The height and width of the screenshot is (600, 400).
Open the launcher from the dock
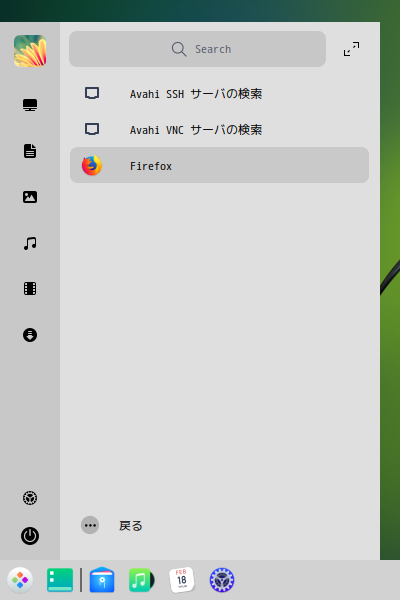click(20, 580)
